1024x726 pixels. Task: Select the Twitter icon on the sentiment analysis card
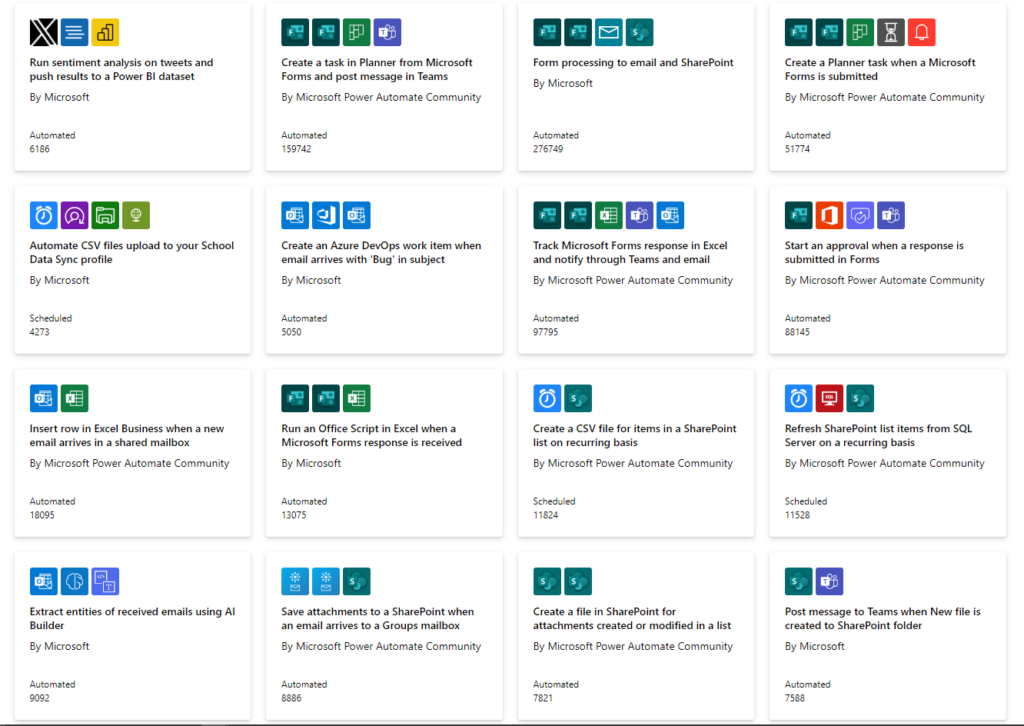[42, 32]
